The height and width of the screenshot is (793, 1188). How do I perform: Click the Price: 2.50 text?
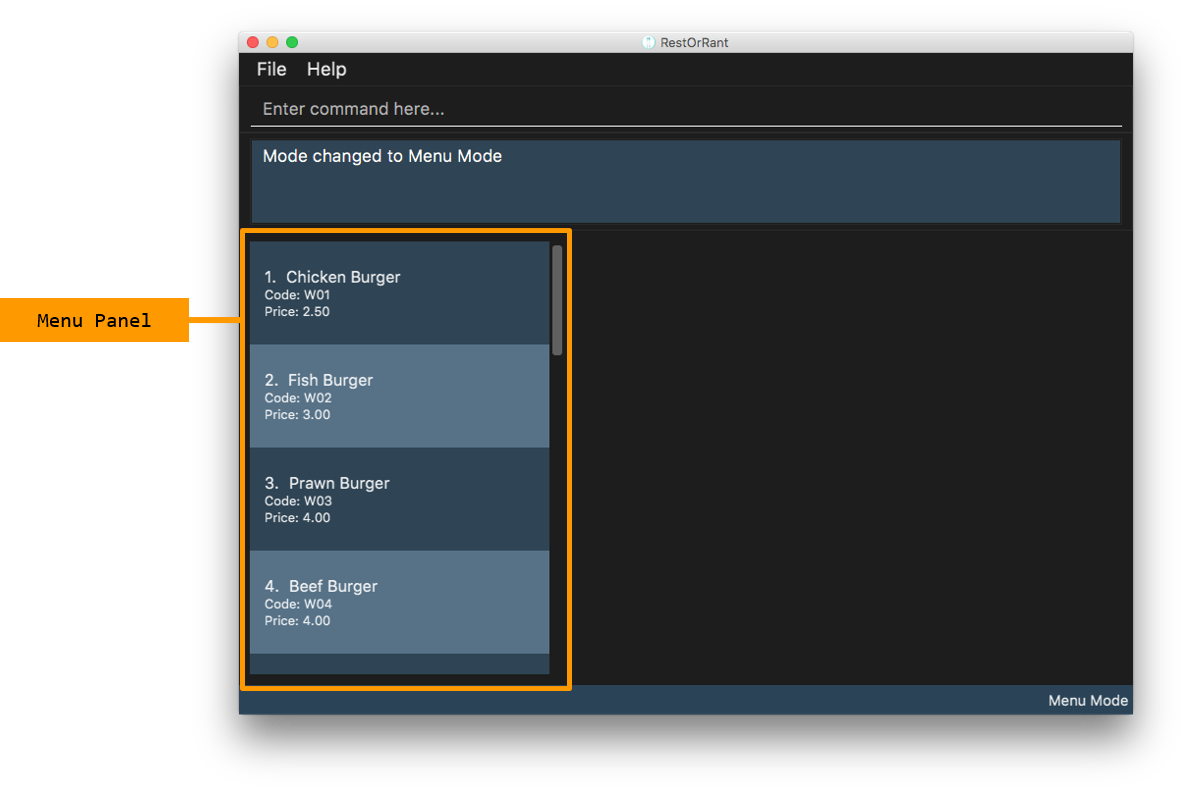click(x=297, y=311)
